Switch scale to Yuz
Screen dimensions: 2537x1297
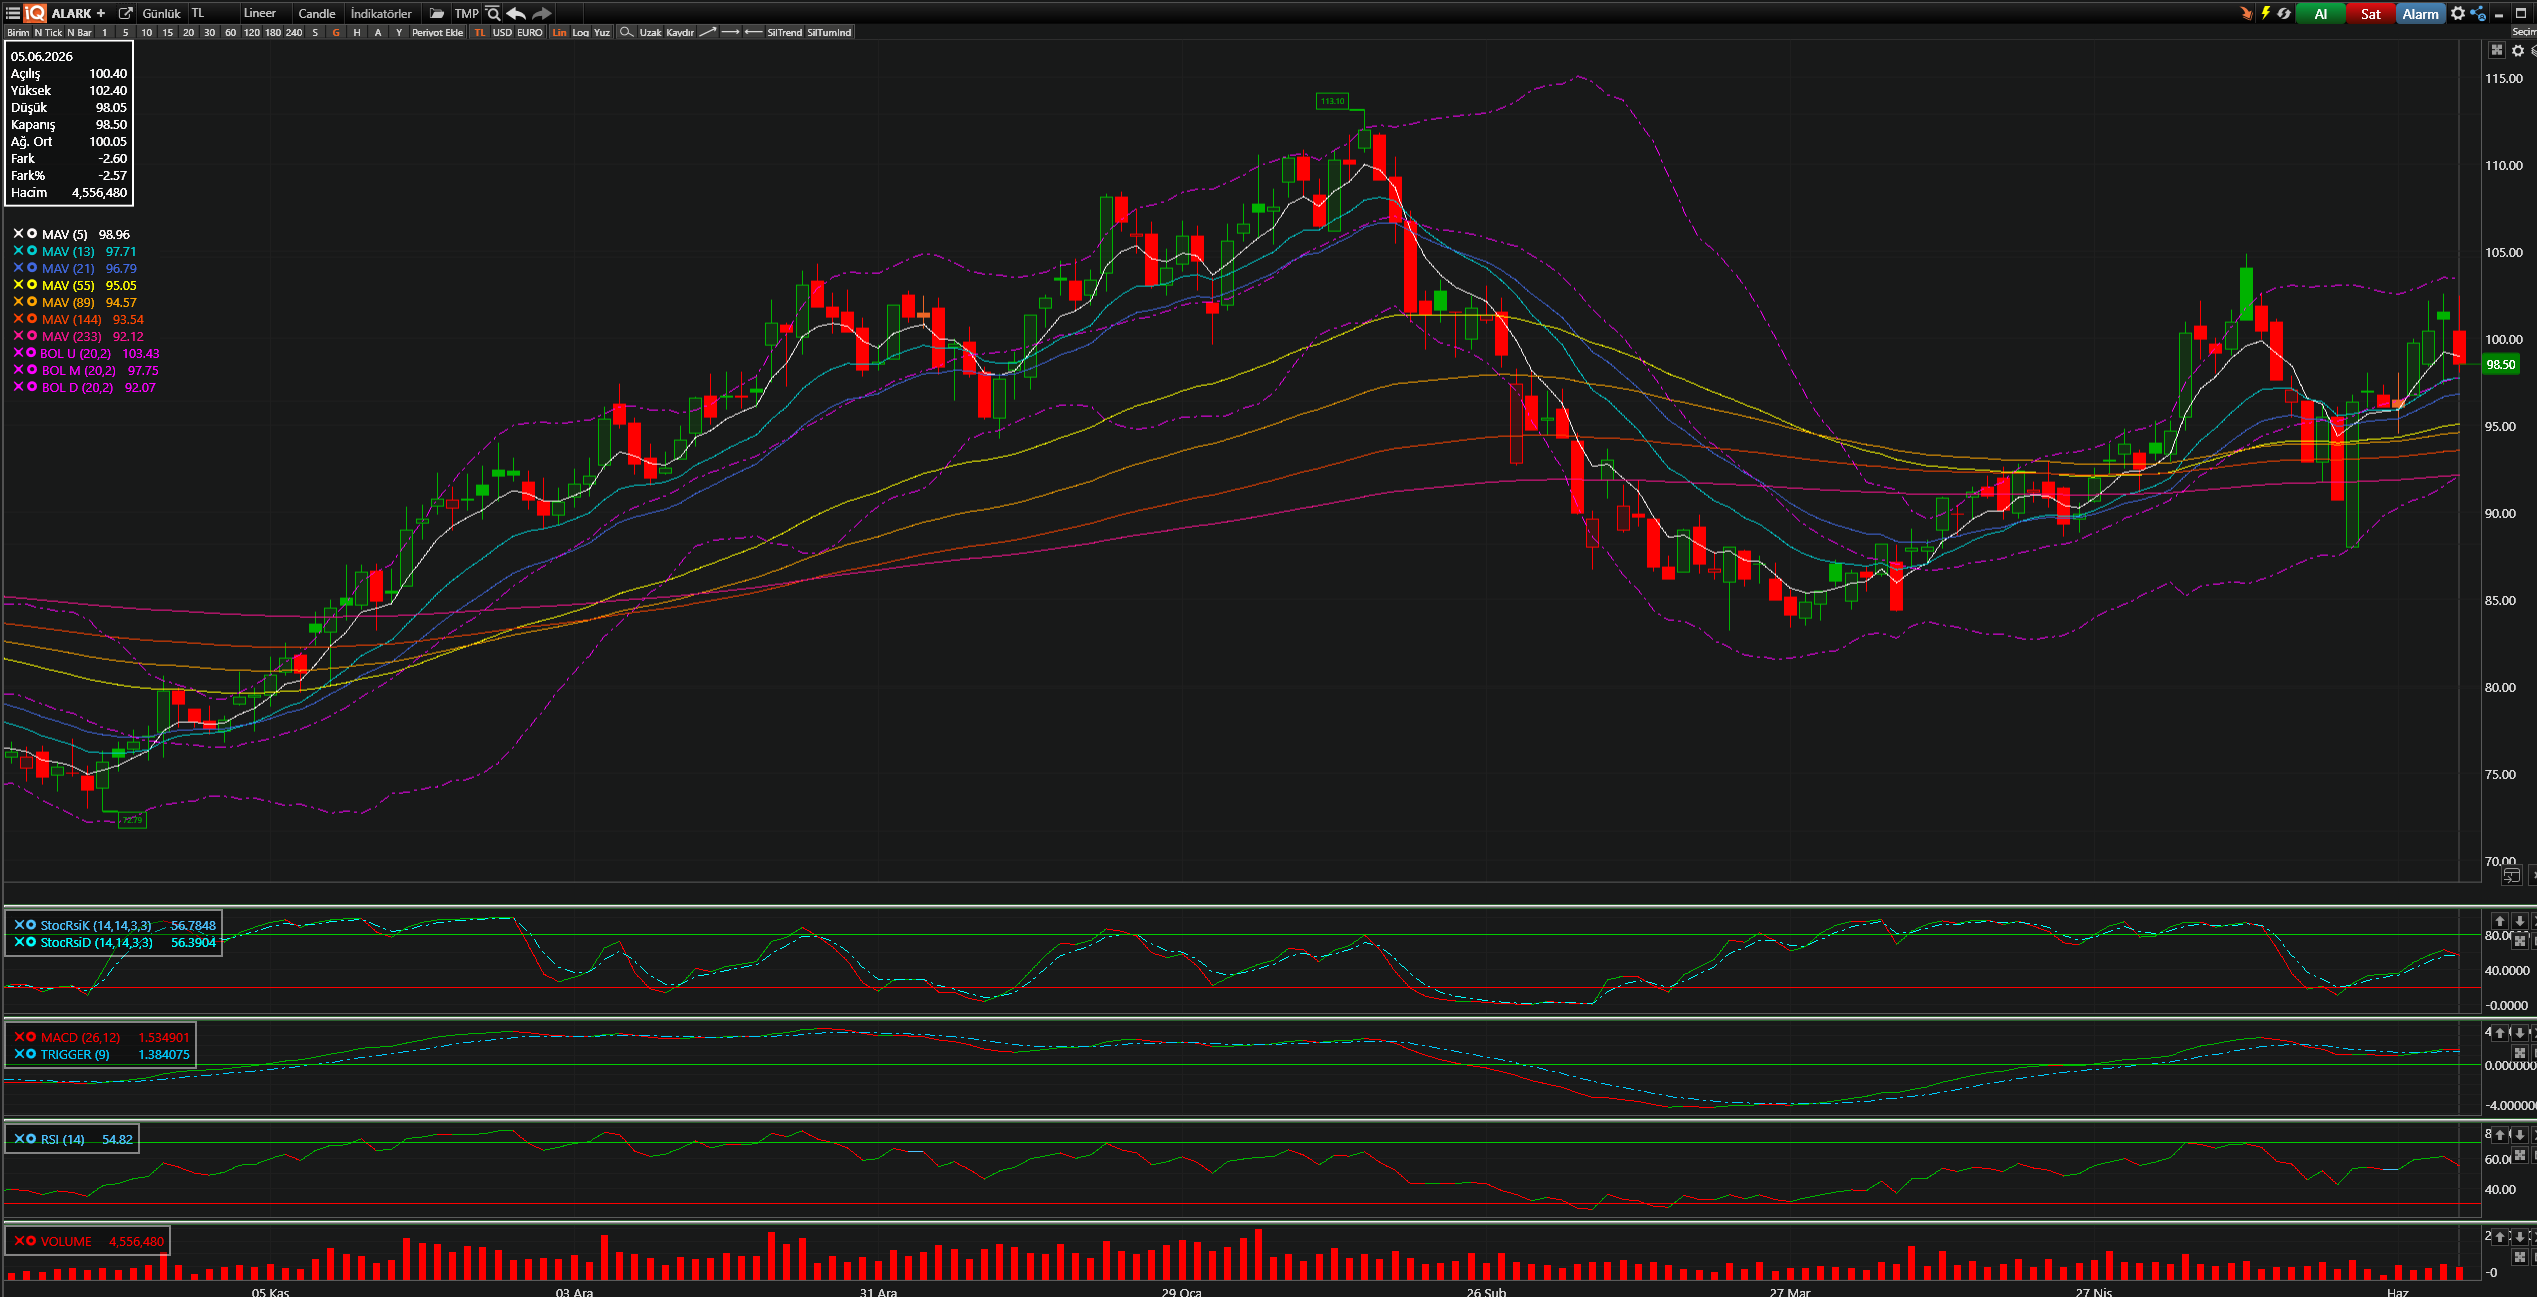(x=601, y=32)
